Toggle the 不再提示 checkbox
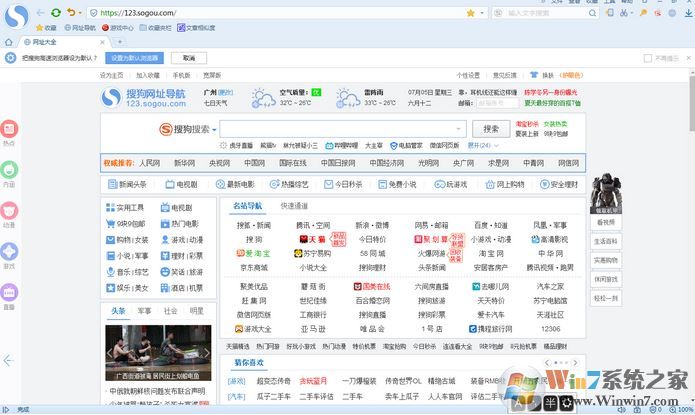This screenshot has width=695, height=415. pyautogui.click(x=649, y=58)
